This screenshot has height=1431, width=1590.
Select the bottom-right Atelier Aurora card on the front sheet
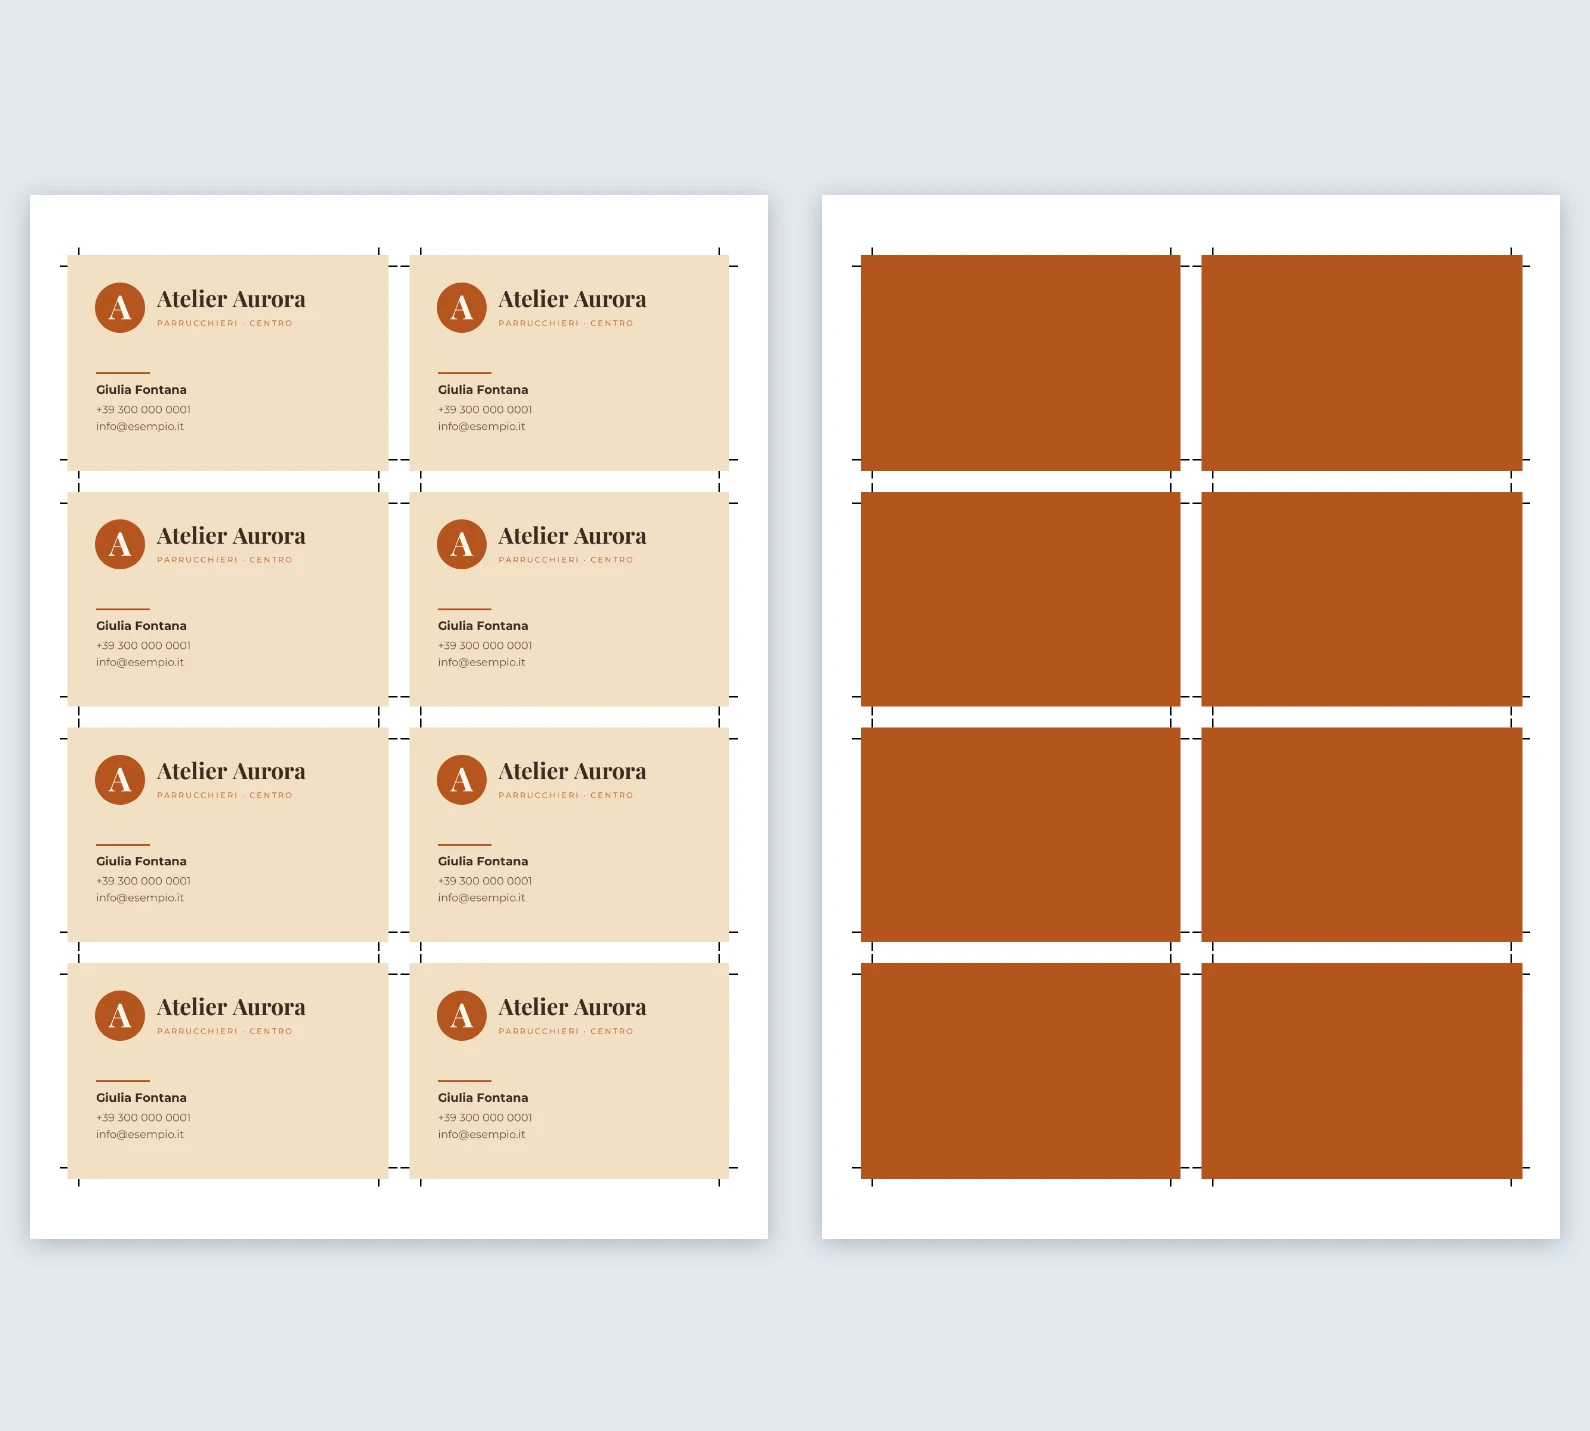(569, 1071)
